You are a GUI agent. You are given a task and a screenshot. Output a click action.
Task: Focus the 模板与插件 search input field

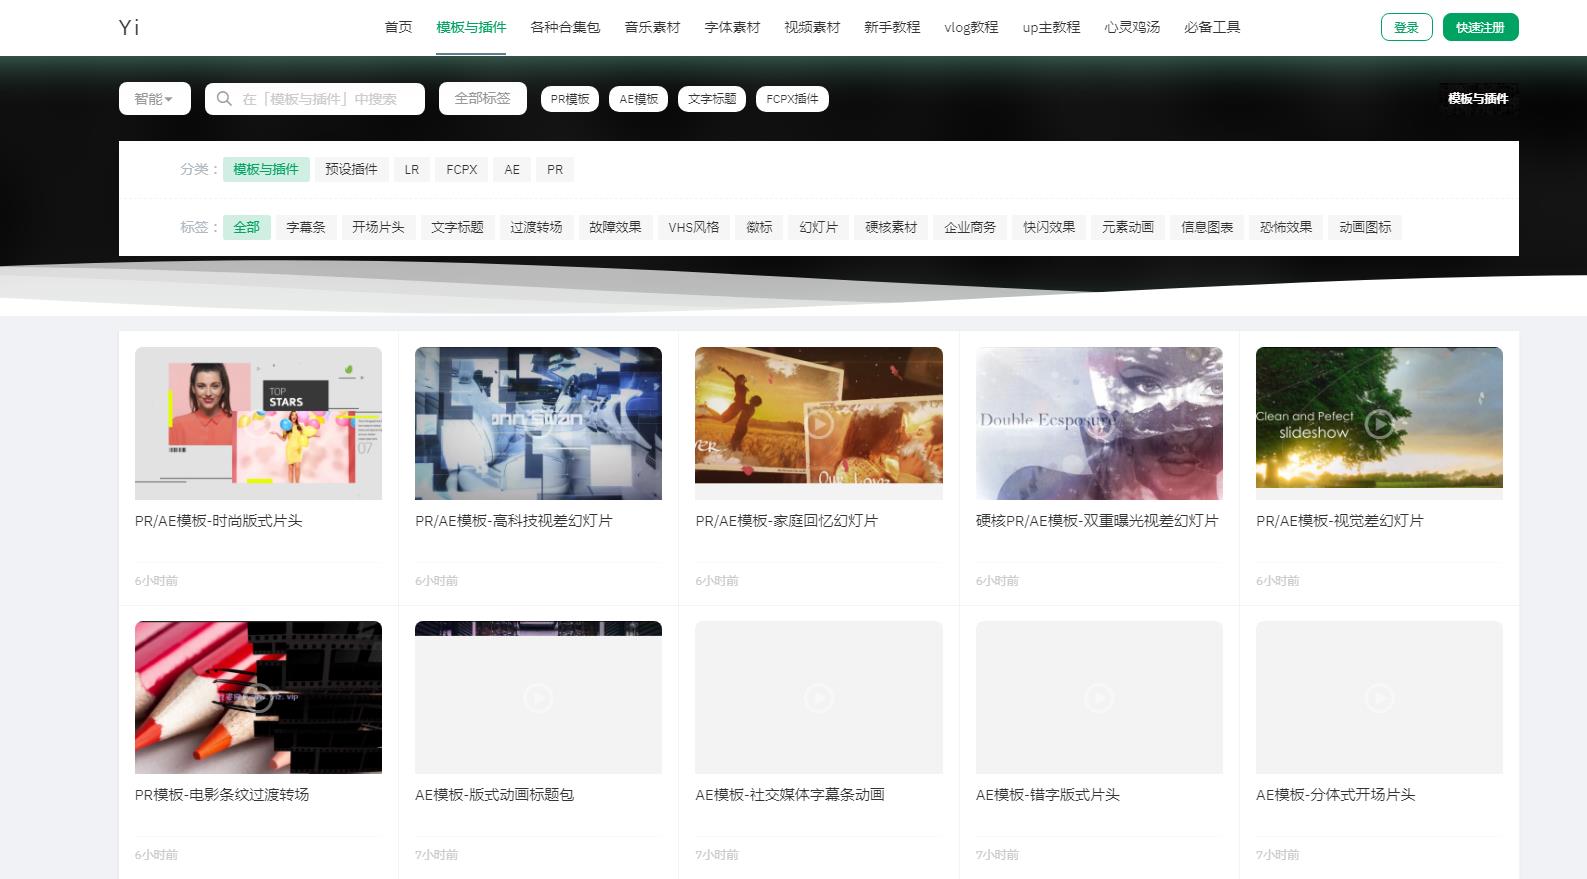point(325,99)
